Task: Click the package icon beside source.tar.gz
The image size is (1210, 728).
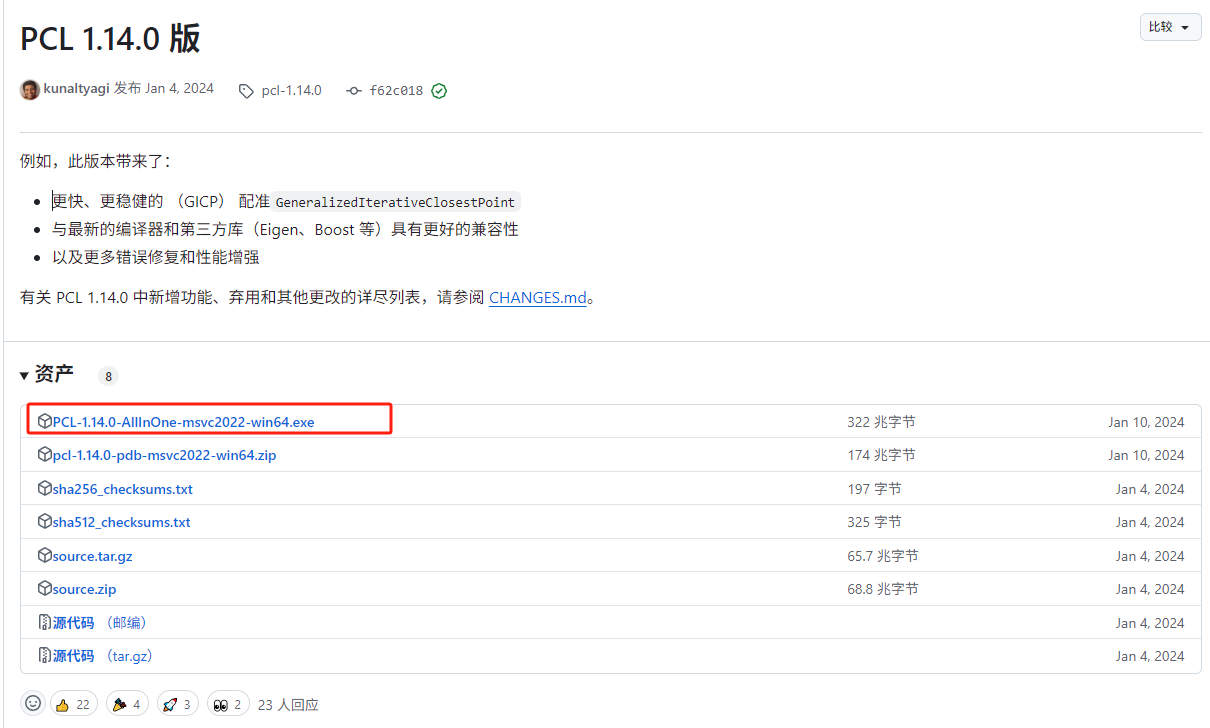Action: click(44, 555)
